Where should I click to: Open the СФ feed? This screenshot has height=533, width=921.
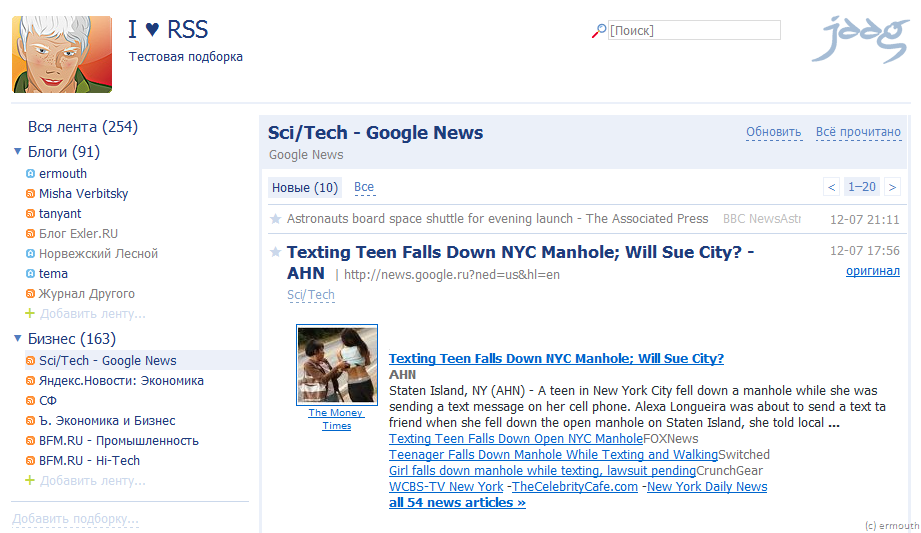tap(48, 400)
